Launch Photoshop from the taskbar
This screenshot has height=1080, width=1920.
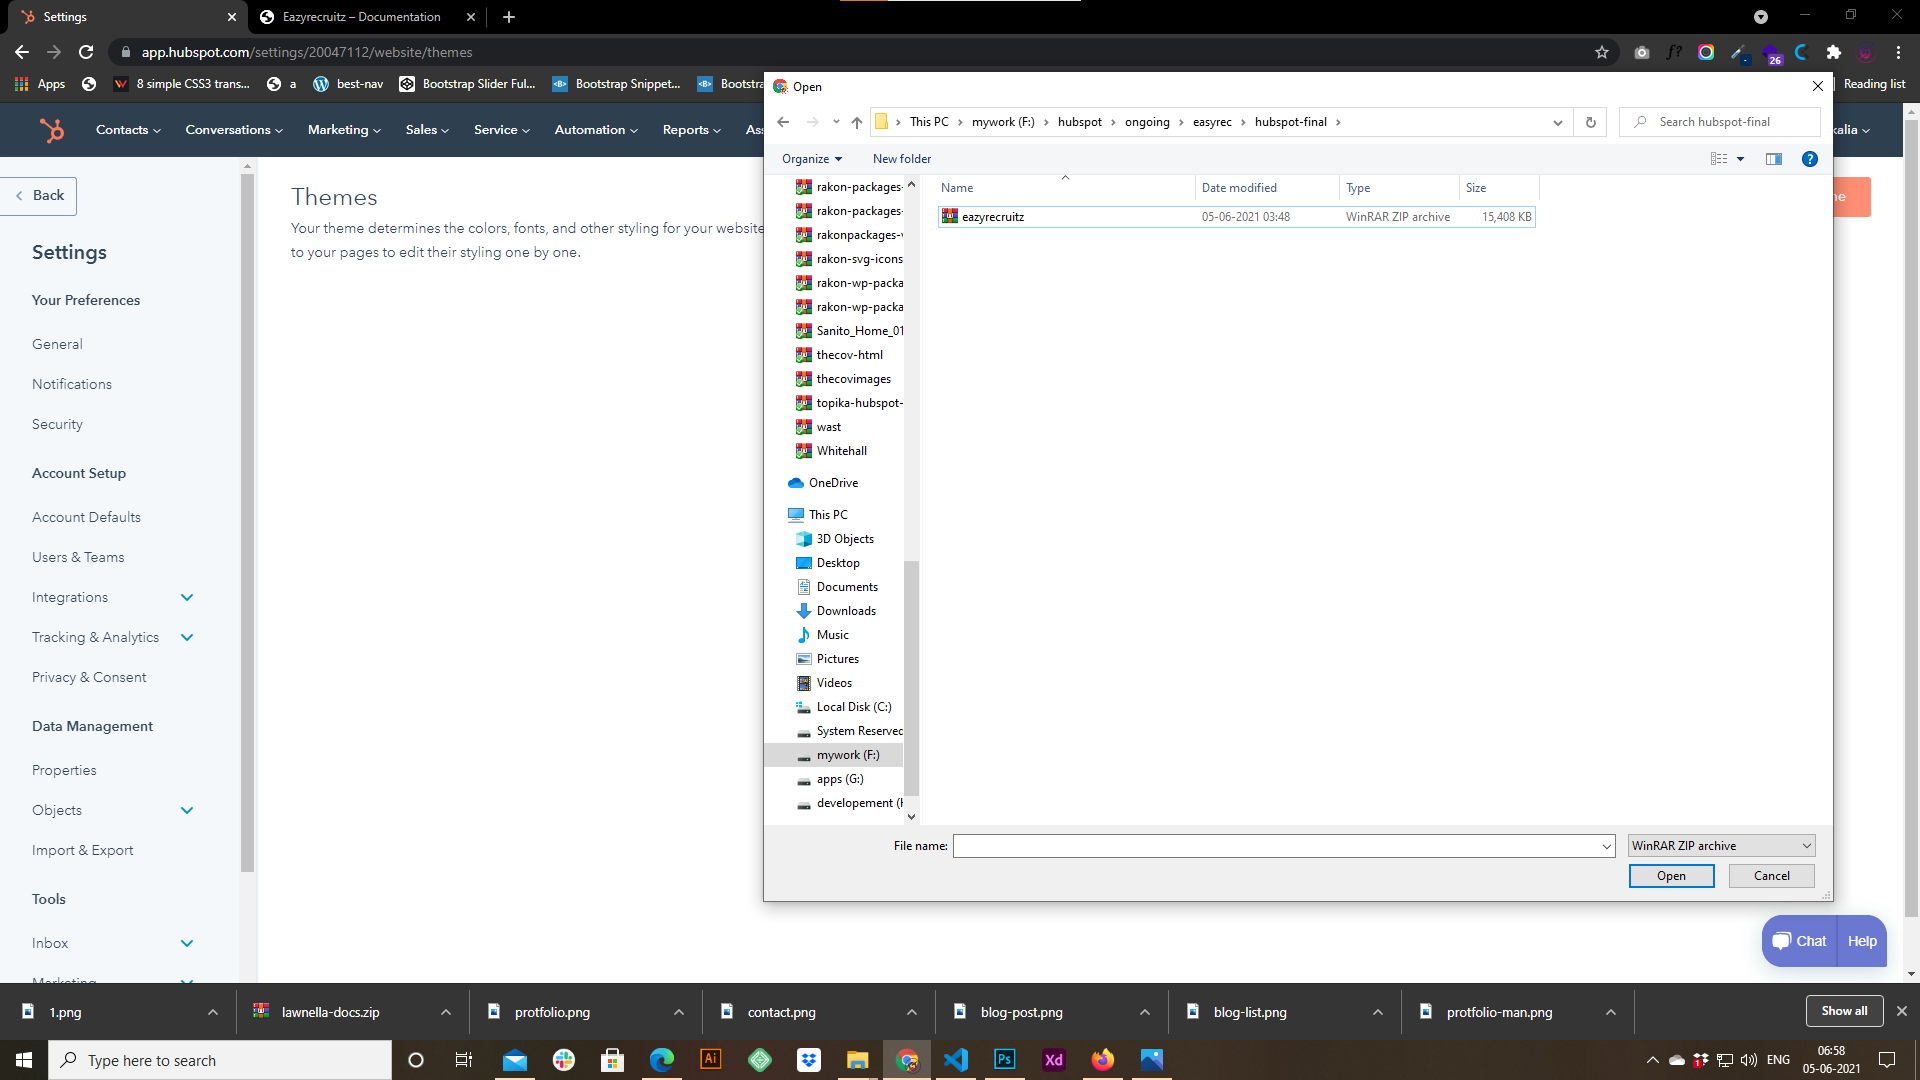(x=1004, y=1060)
